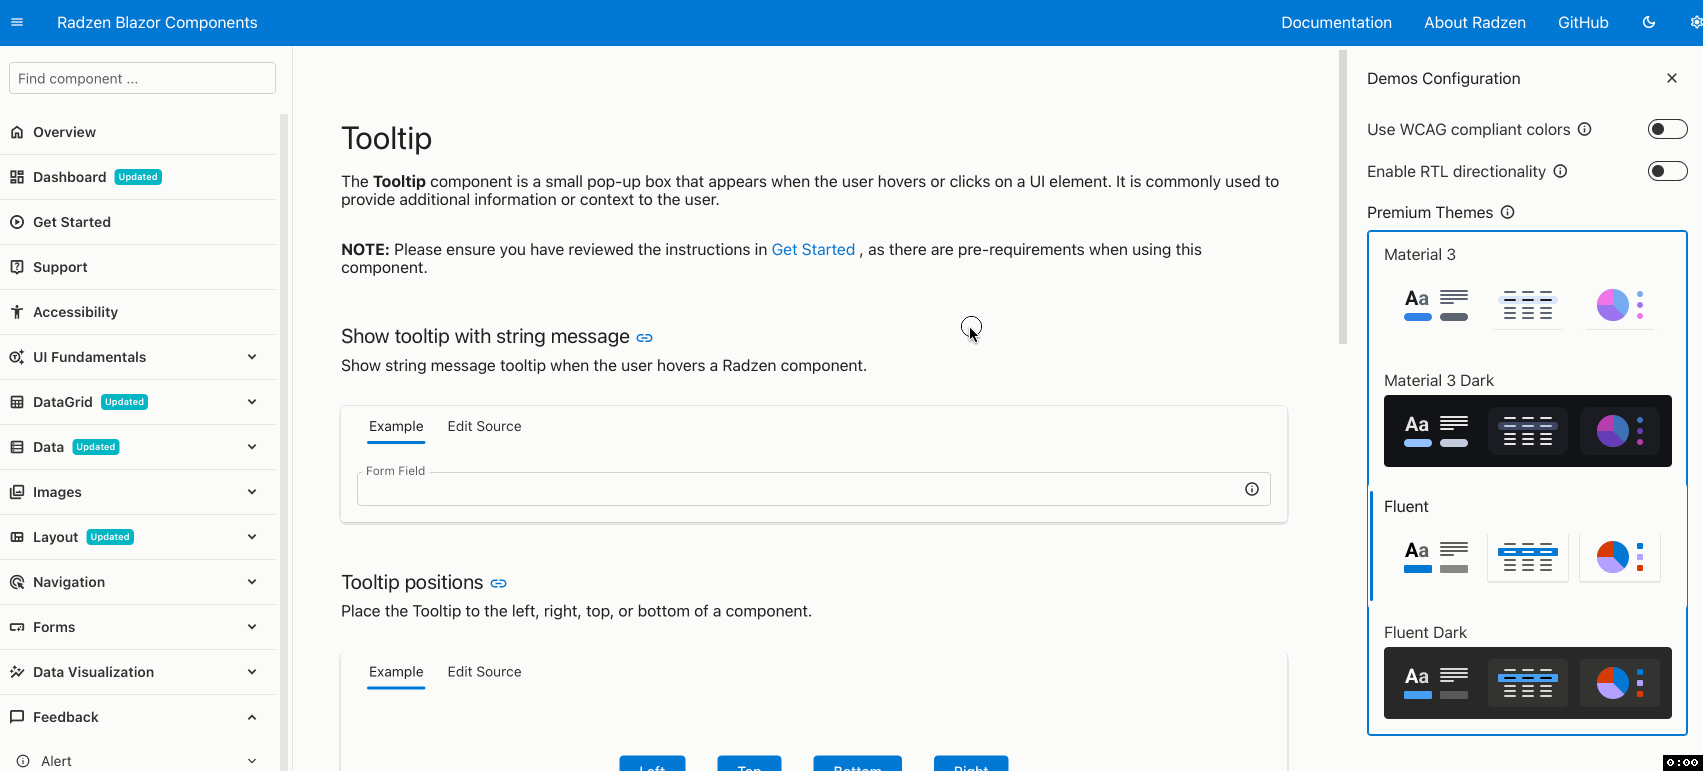Select Edit Source tab under Tooltip positions
The width and height of the screenshot is (1703, 771).
coord(484,672)
